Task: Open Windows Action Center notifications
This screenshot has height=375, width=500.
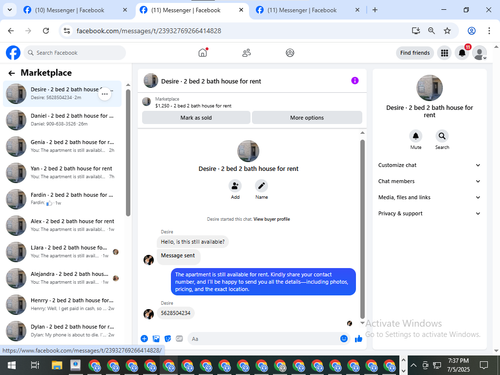Action: [x=484, y=365]
